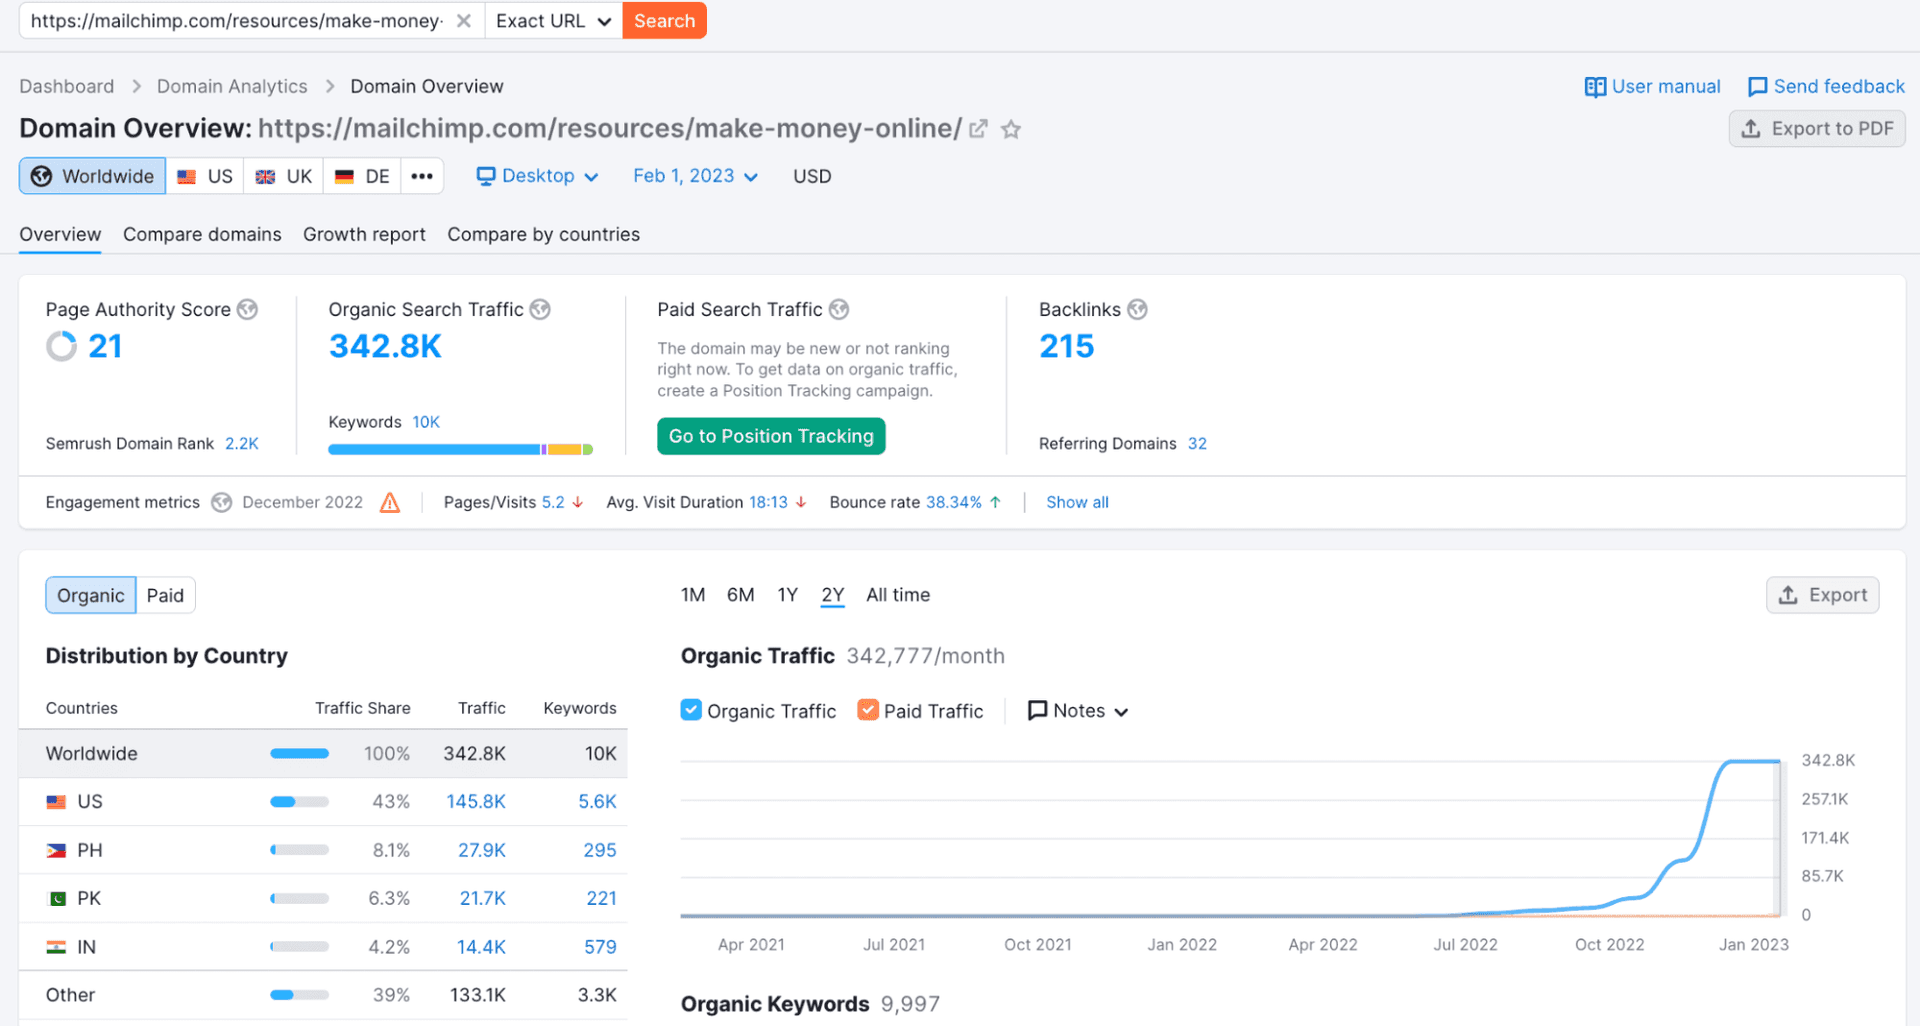Click the warning triangle beside December 2022
This screenshot has width=1920, height=1026.
pyautogui.click(x=390, y=502)
